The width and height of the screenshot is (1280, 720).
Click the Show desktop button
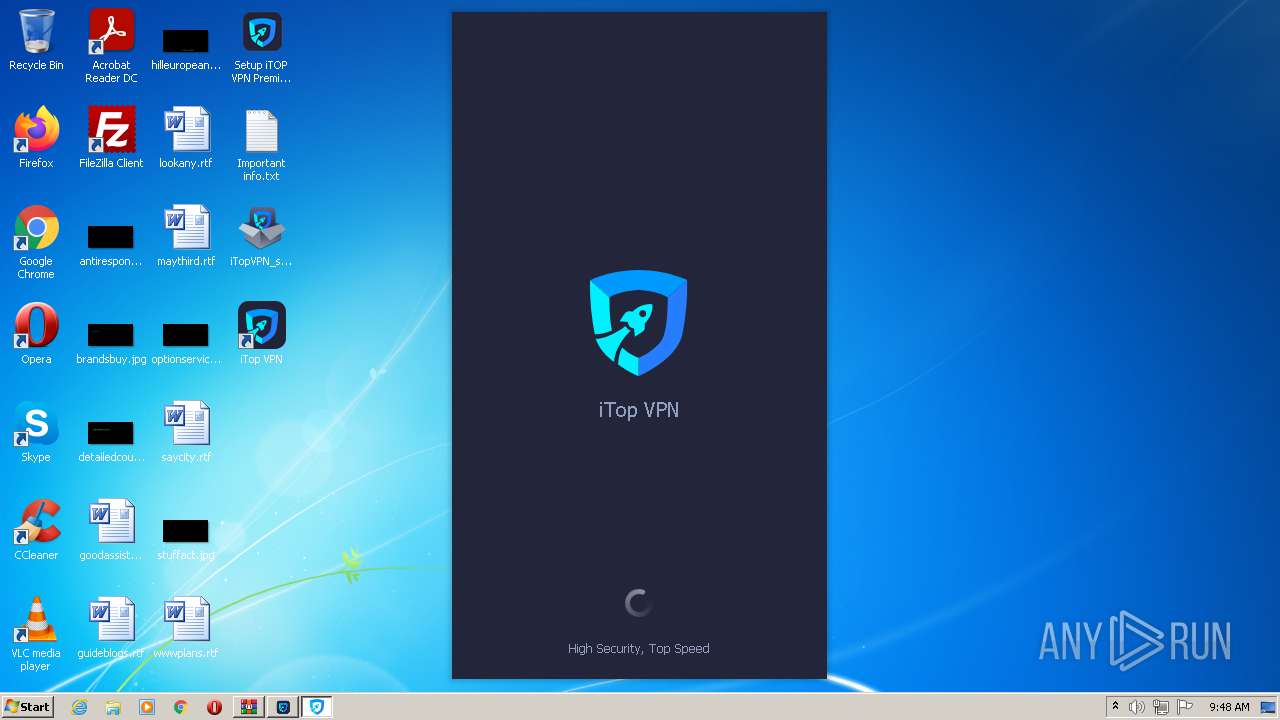click(1270, 707)
